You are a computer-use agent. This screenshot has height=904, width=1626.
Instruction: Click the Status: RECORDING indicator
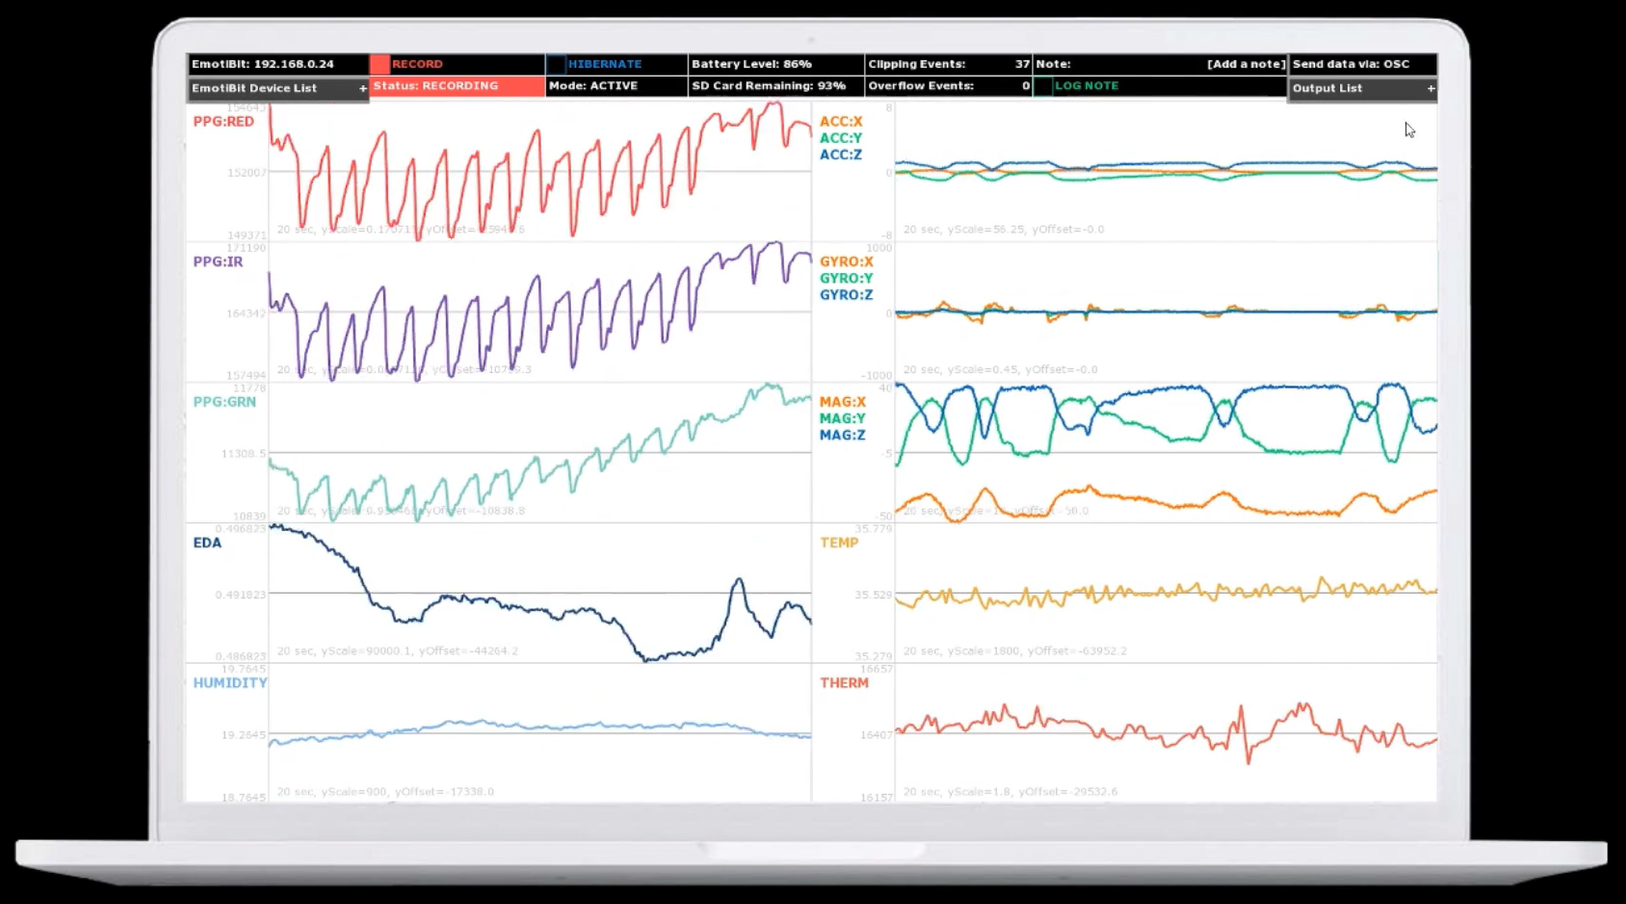tap(458, 86)
